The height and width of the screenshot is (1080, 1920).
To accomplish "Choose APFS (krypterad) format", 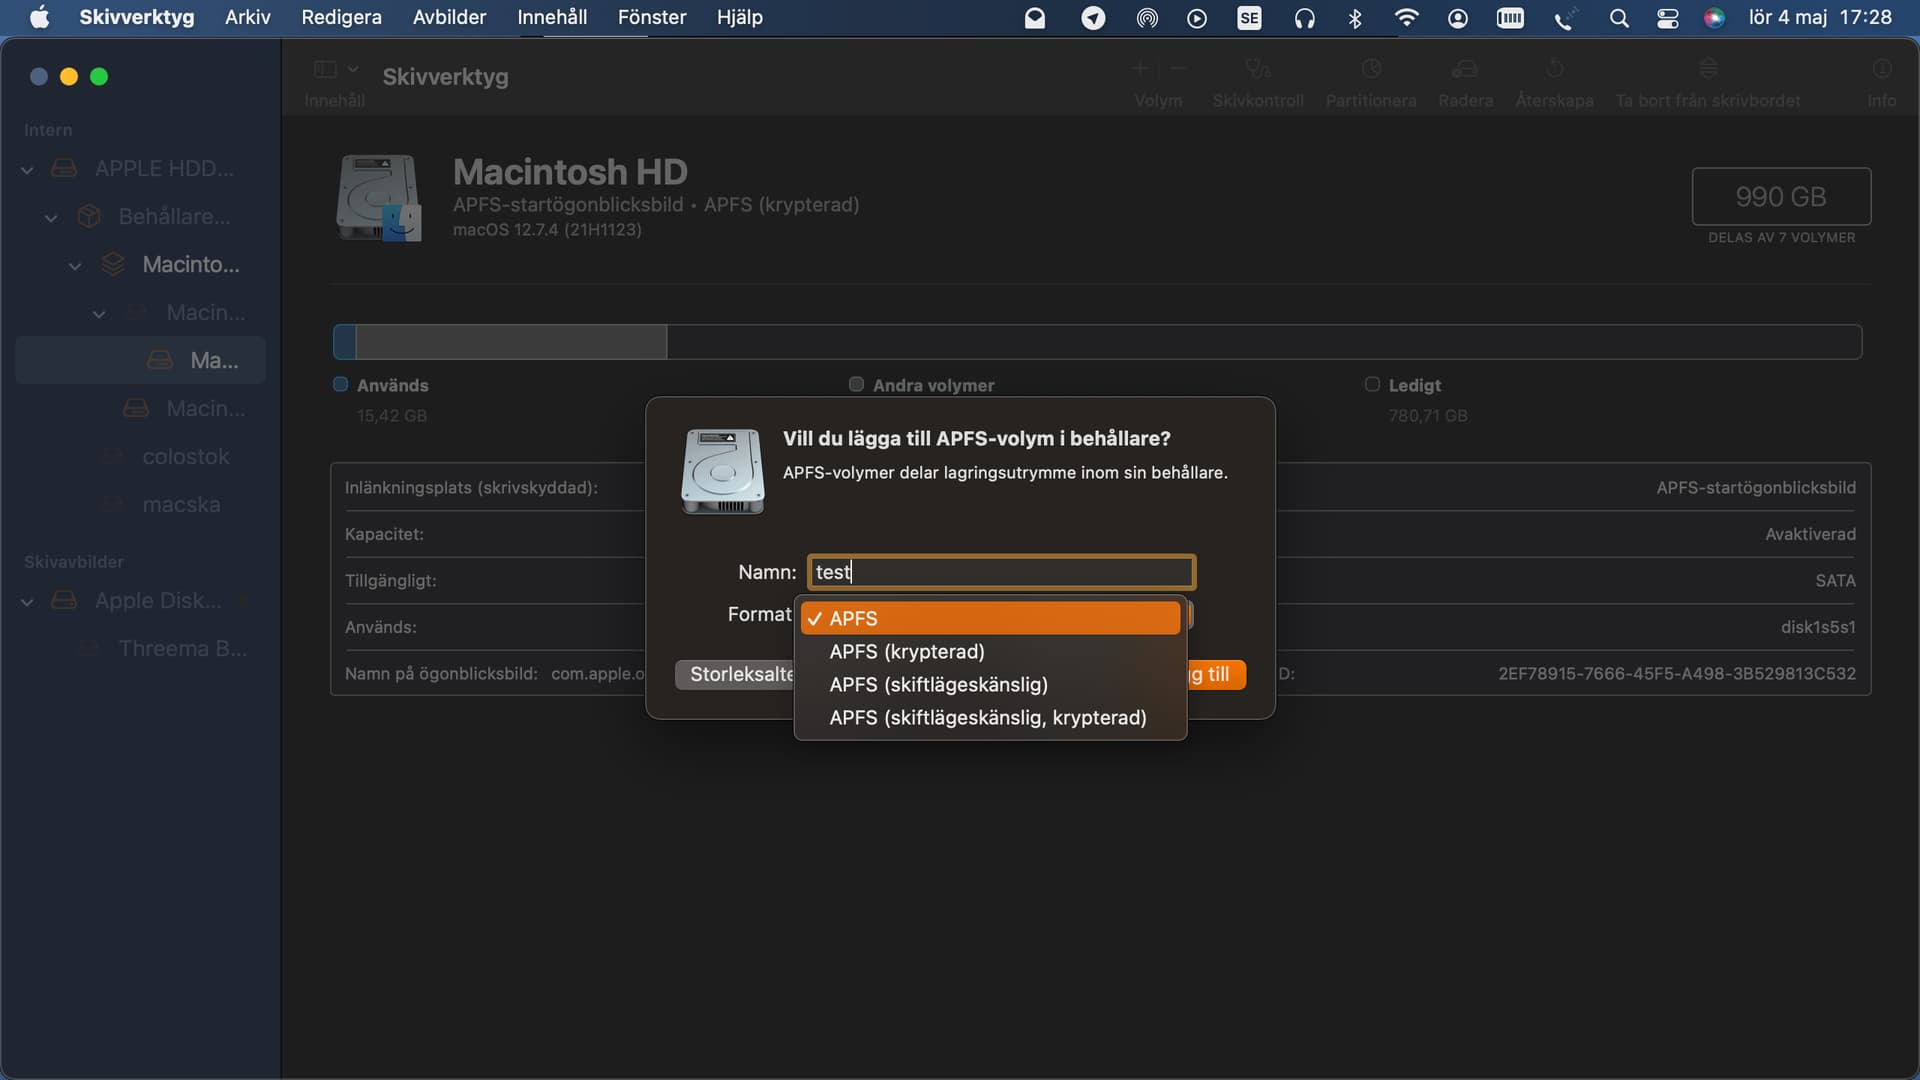I will (990, 651).
